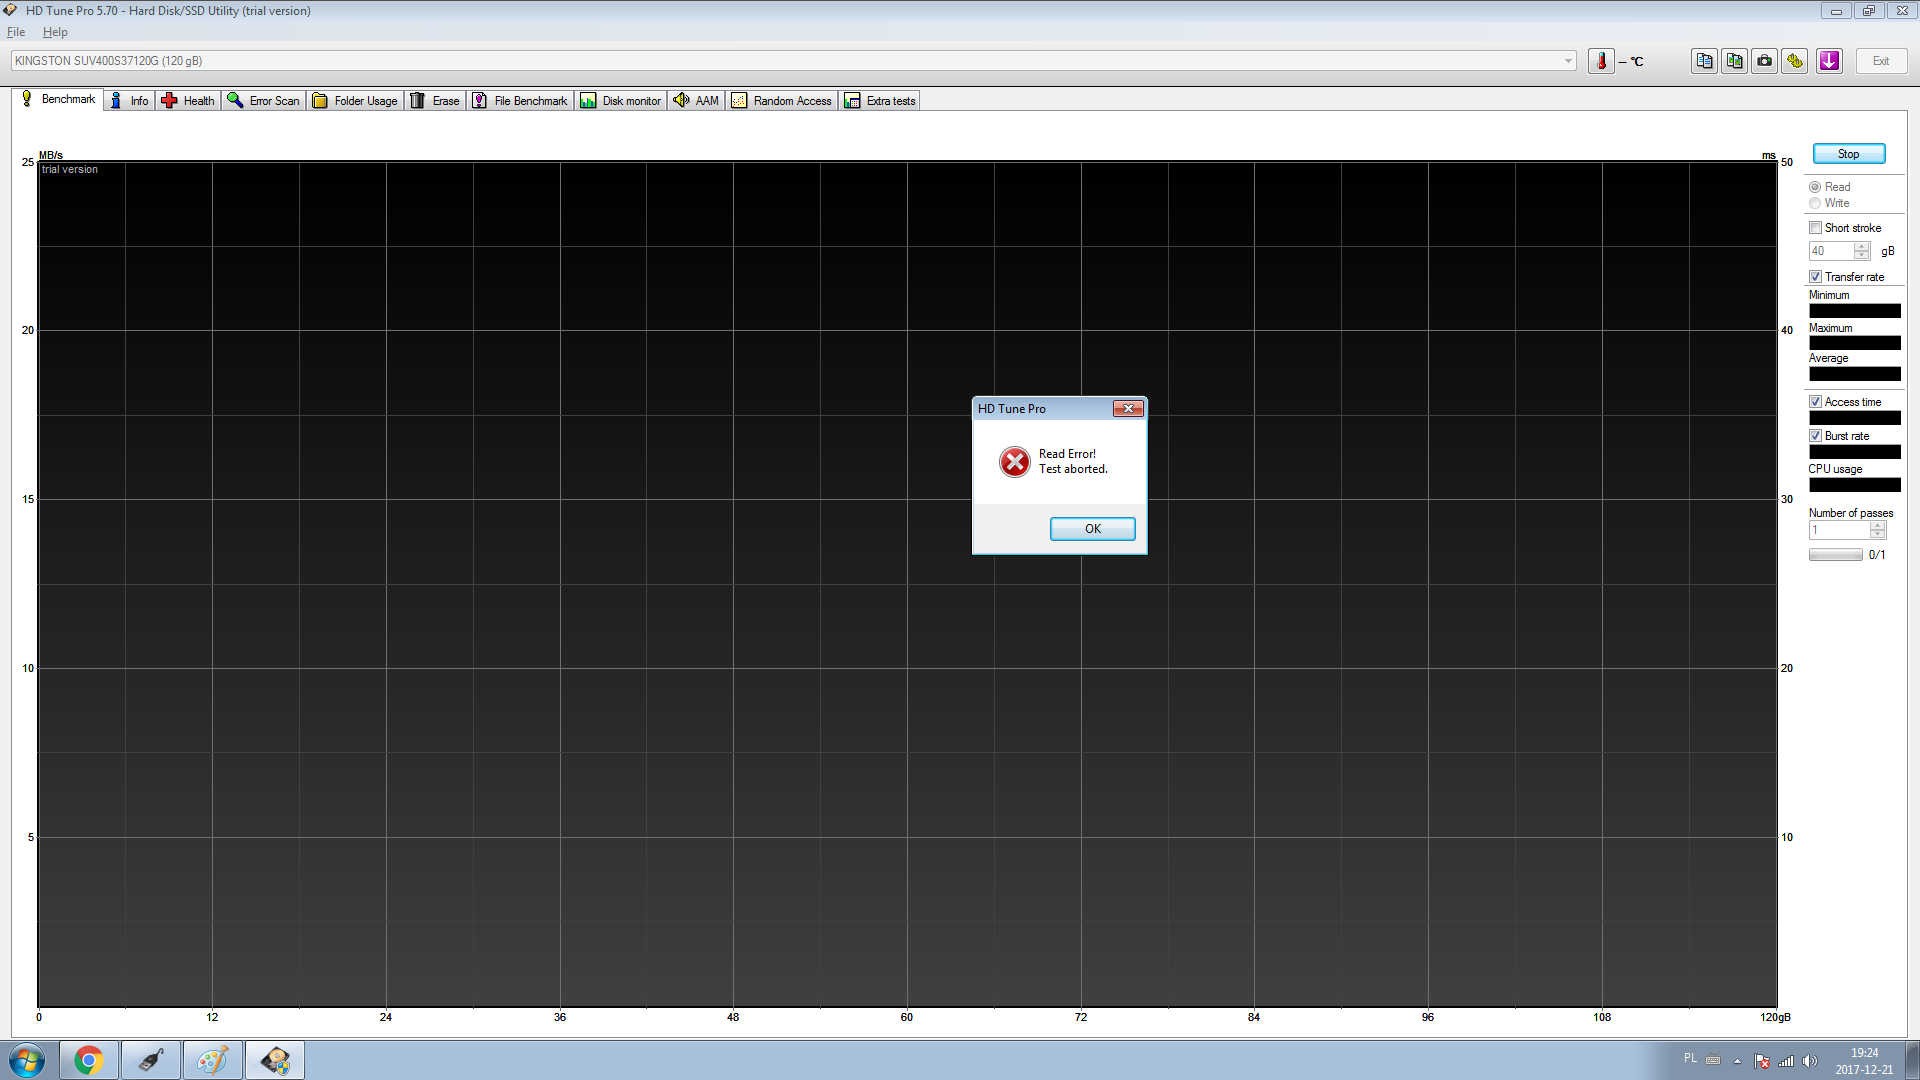
Task: Open the AAM tab
Action: 696,101
